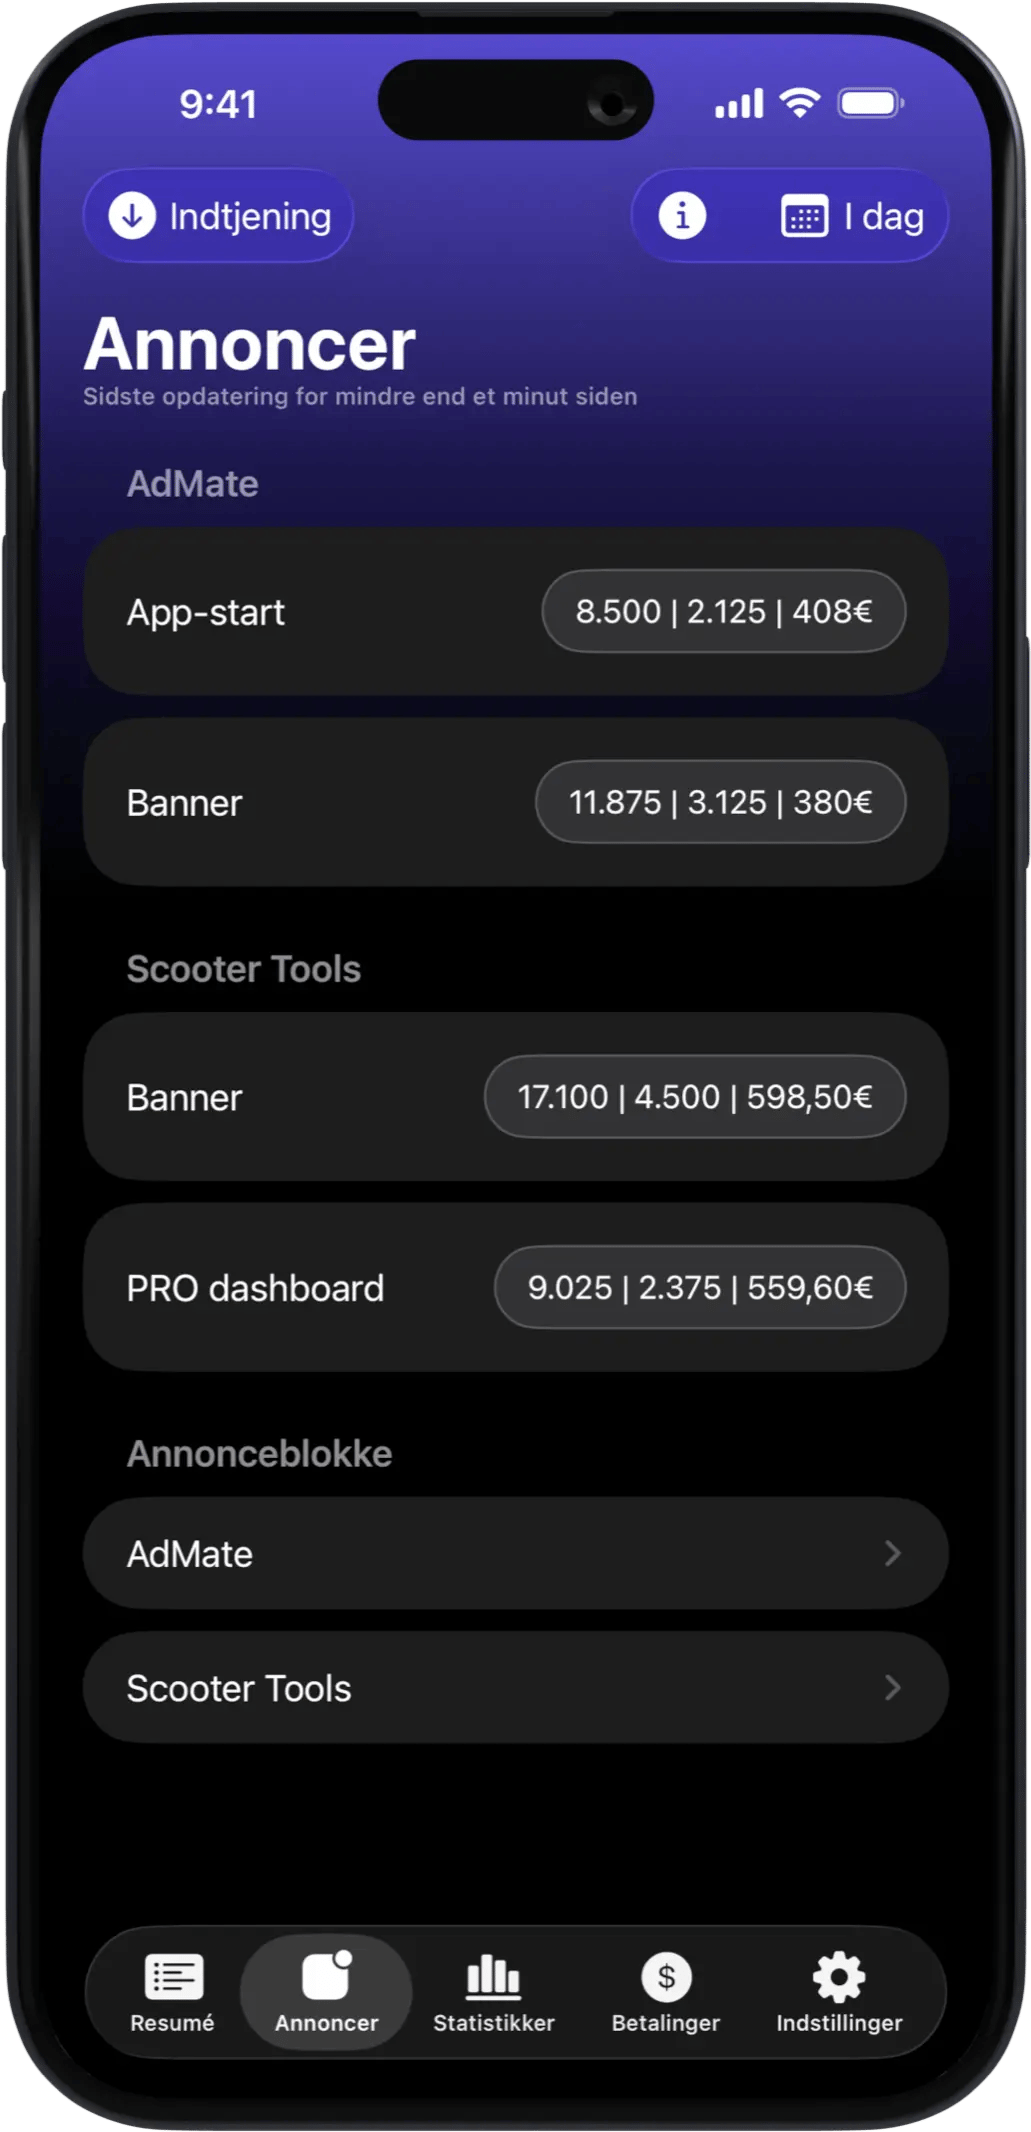Screen dimensions: 1031x2132
Task: Expand the Scooter Tools ad block chevron
Action: [x=893, y=1688]
